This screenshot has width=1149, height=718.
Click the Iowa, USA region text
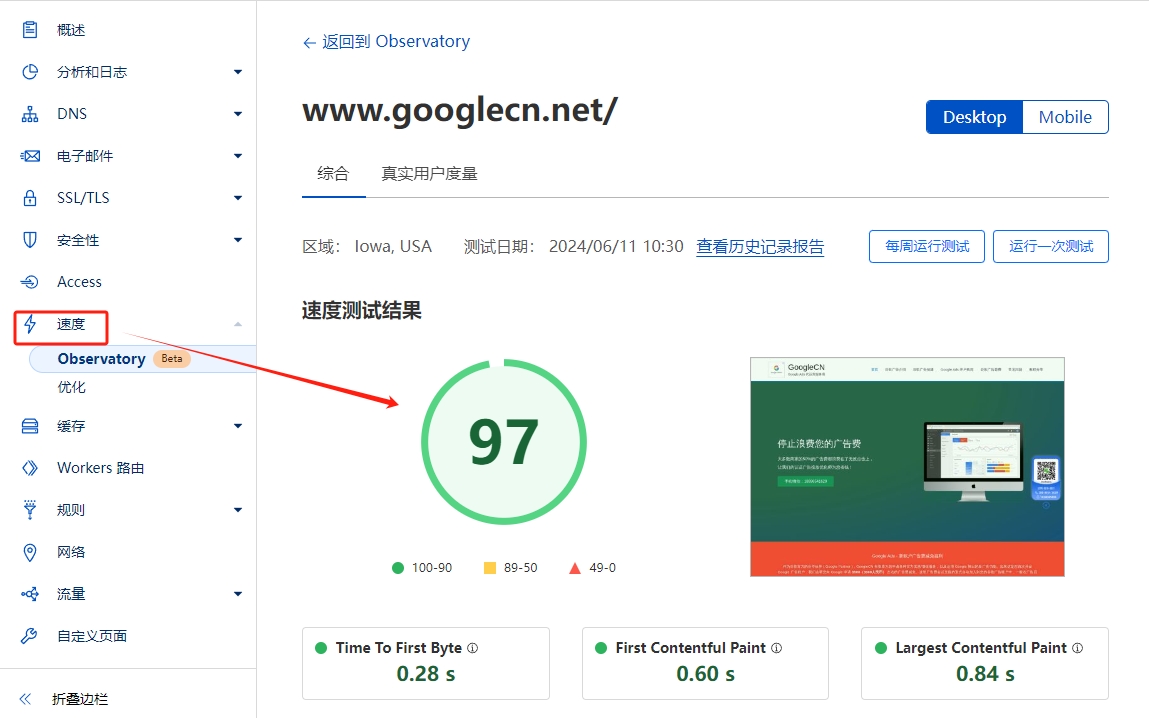(393, 246)
